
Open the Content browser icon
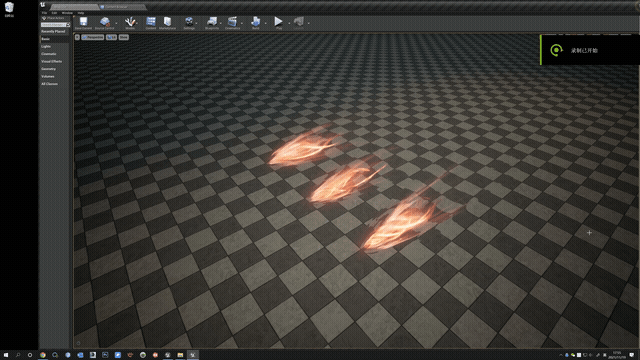pyautogui.click(x=151, y=22)
